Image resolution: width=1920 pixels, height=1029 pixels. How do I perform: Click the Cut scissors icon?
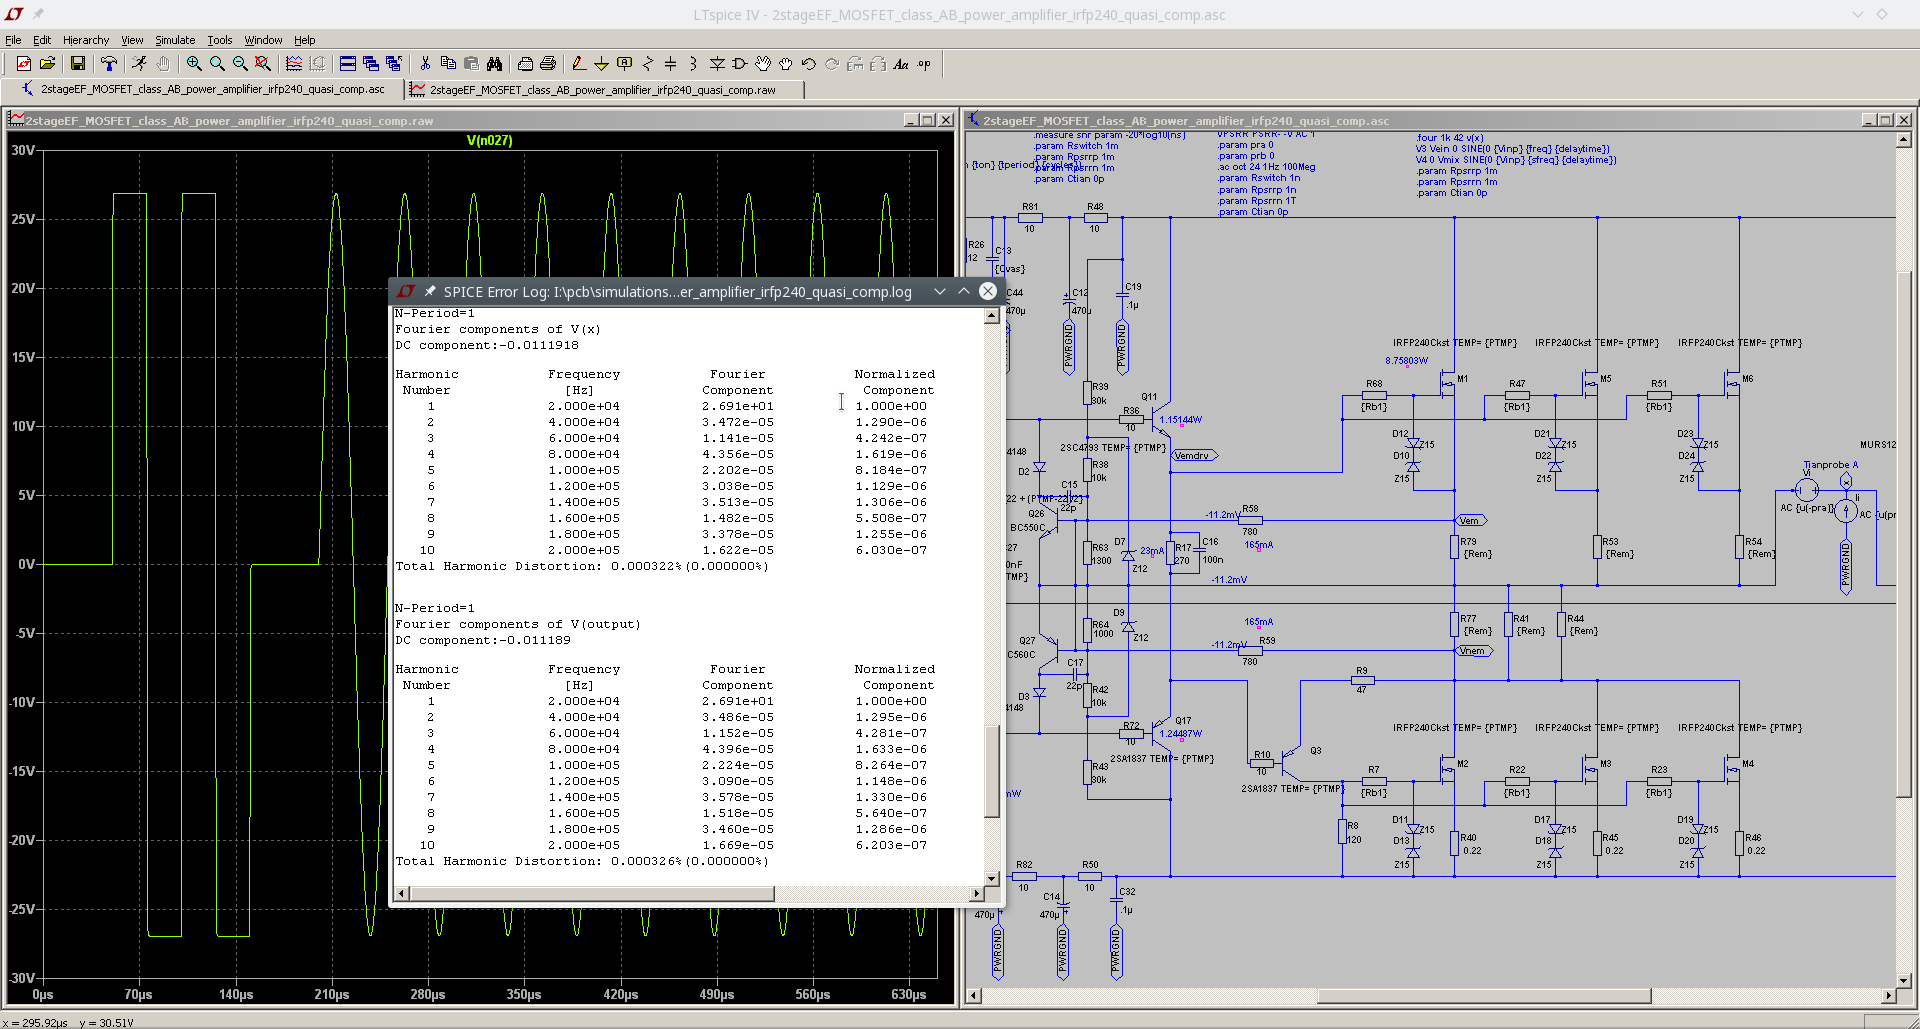(425, 64)
